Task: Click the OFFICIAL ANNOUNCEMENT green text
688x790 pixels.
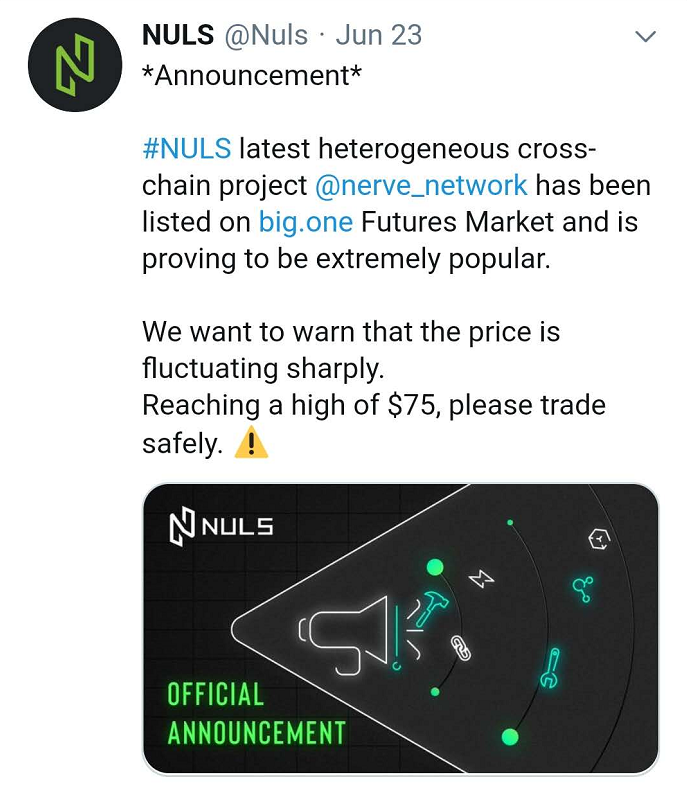Action: (x=256, y=713)
